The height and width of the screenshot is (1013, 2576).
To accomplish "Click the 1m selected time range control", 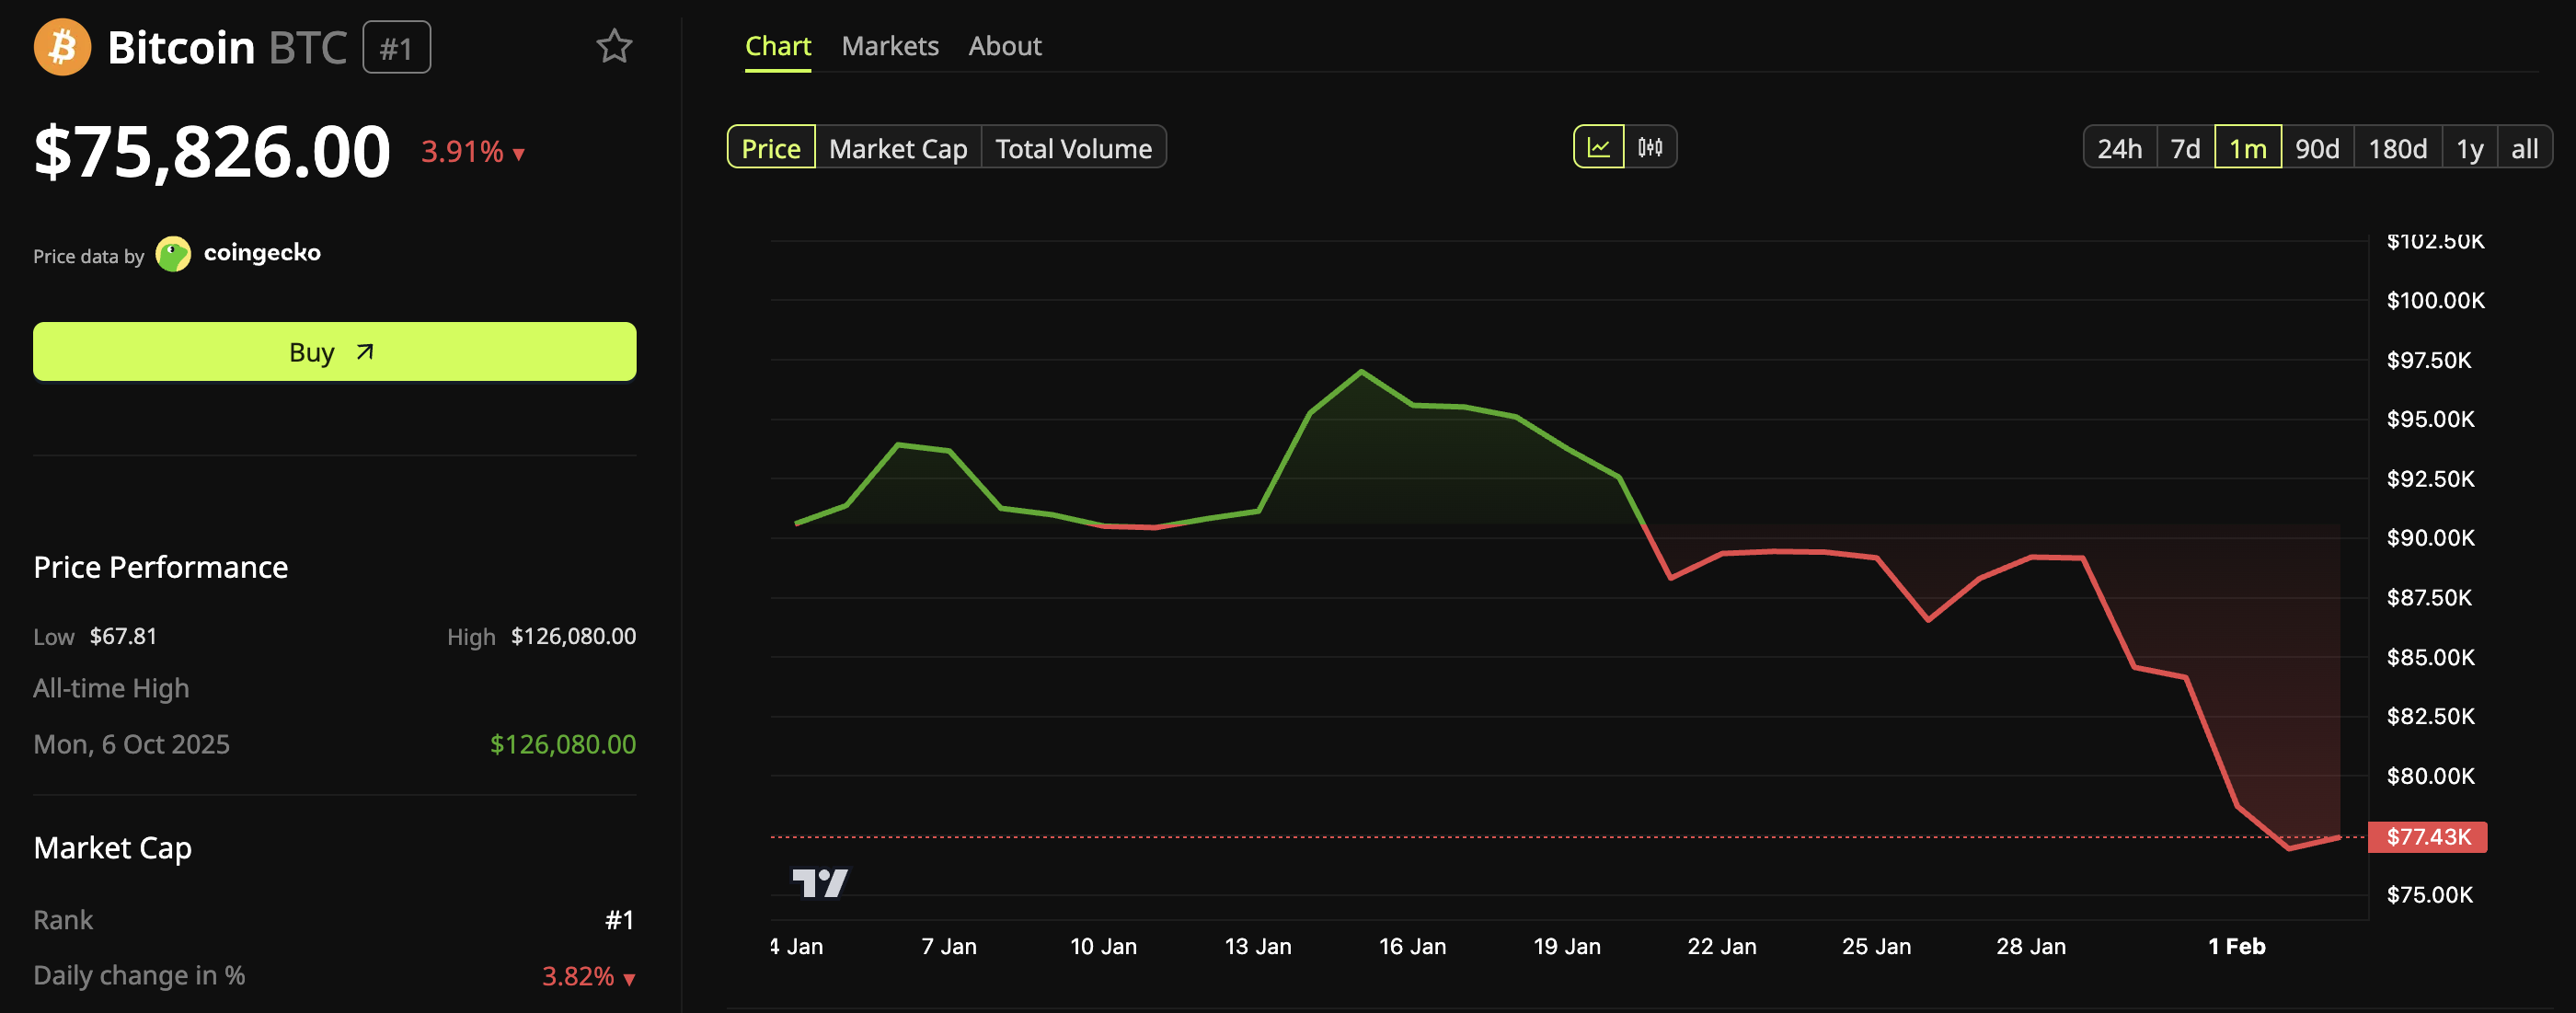I will point(2247,147).
